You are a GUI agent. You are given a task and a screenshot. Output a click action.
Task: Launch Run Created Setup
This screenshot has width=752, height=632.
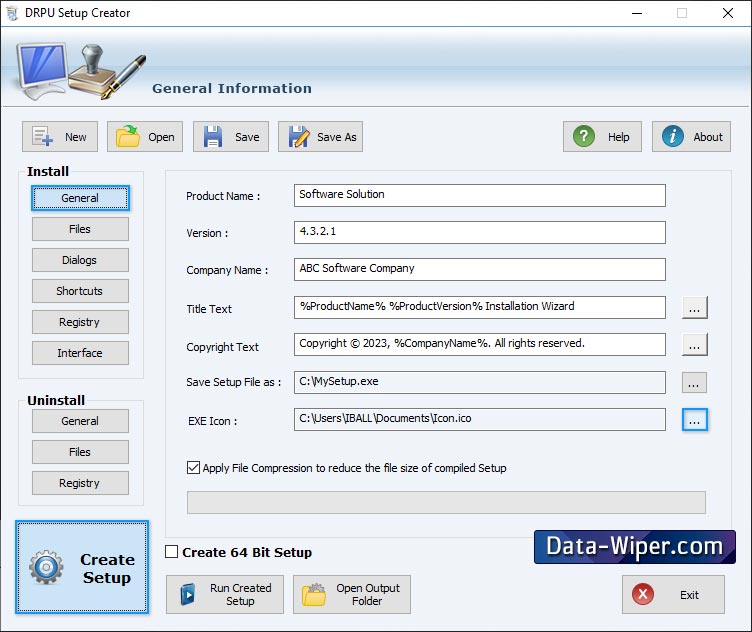coord(225,594)
